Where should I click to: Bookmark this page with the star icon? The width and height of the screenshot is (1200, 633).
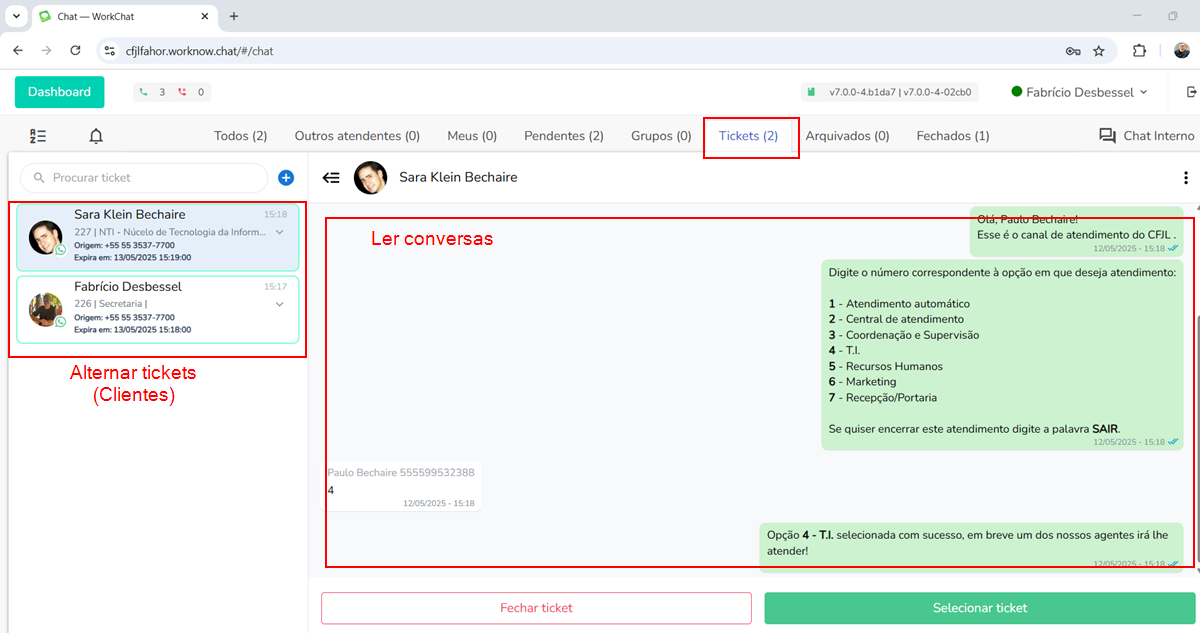(x=1099, y=50)
